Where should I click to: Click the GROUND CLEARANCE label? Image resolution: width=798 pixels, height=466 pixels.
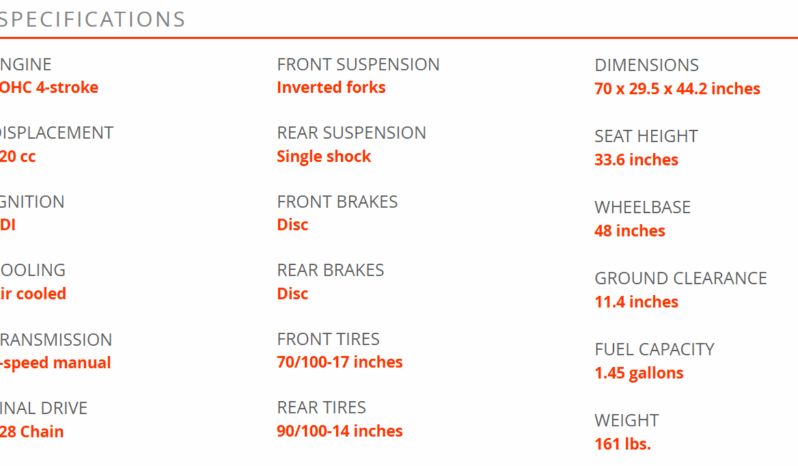680,278
